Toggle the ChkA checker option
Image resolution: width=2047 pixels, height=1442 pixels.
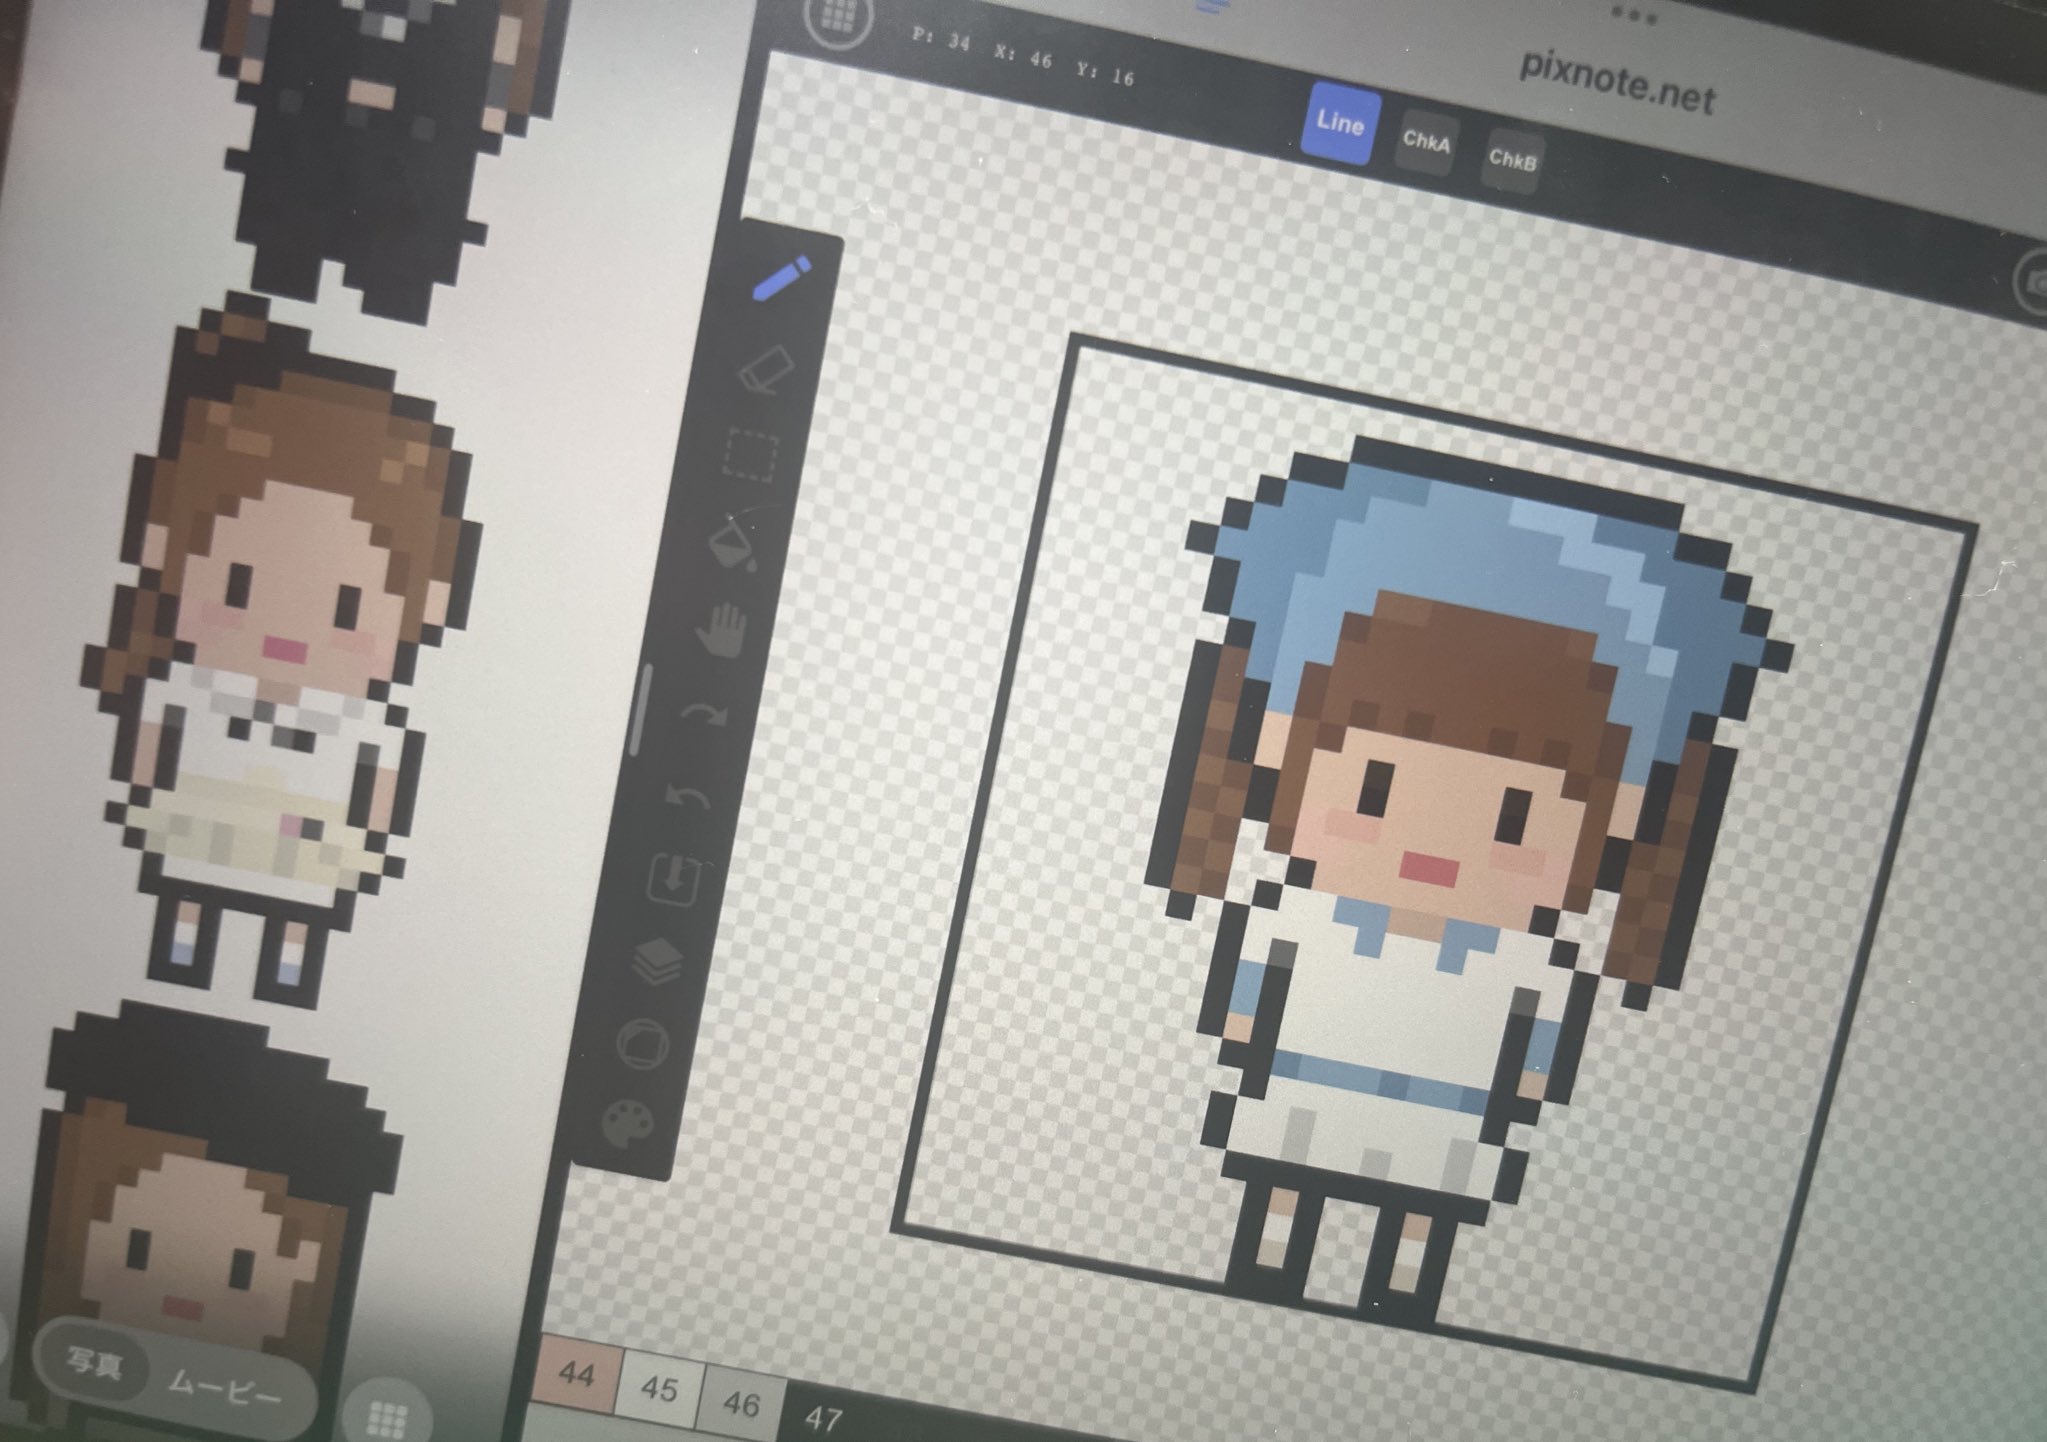coord(1426,142)
